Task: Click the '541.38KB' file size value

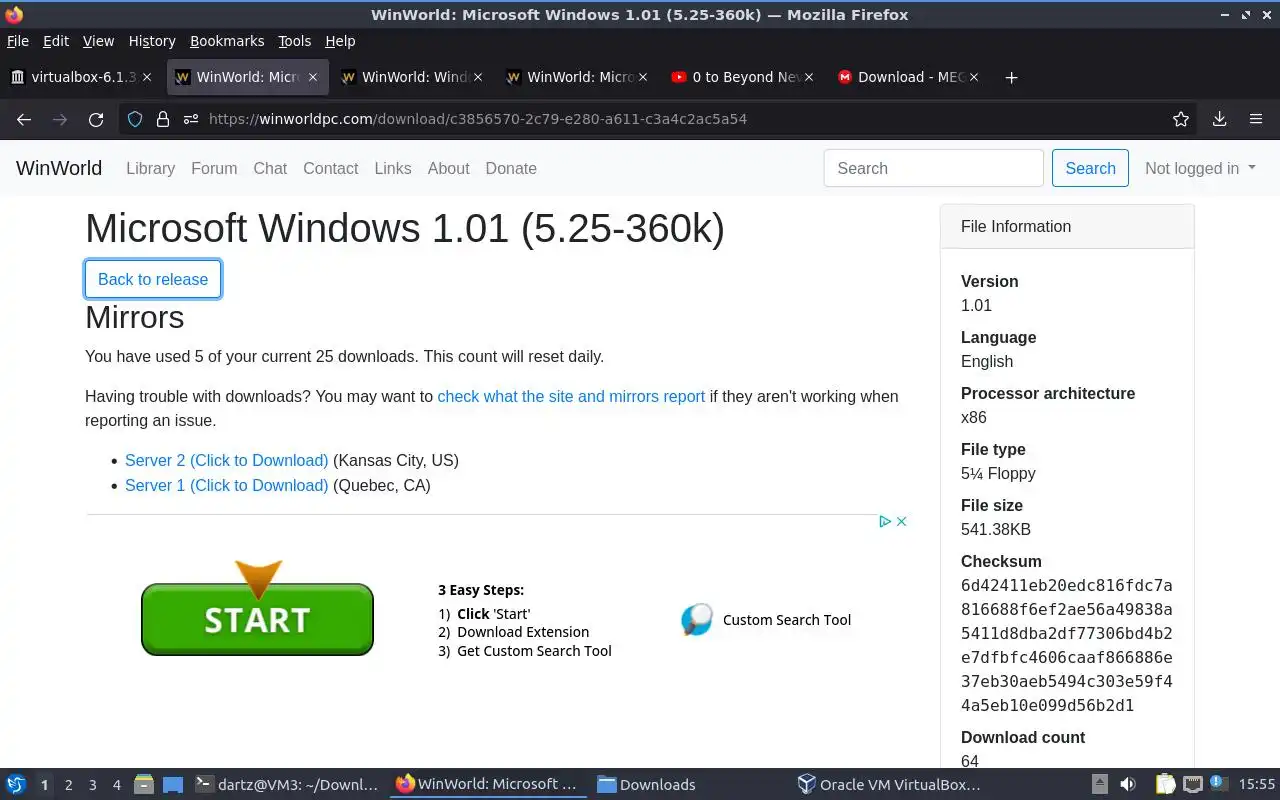Action: point(996,530)
